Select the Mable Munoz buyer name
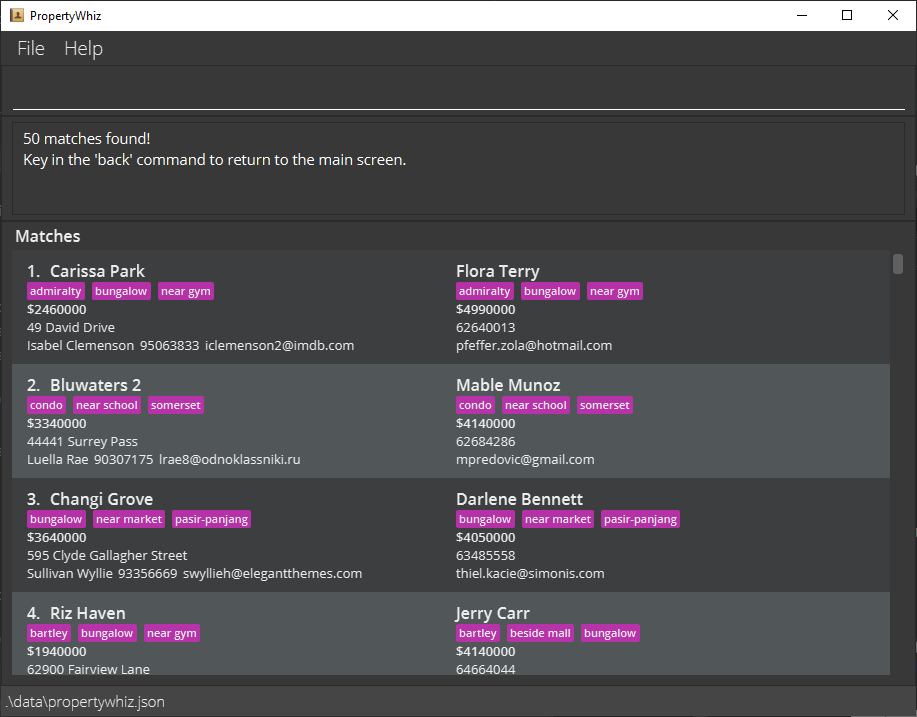The width and height of the screenshot is (917, 717). (x=508, y=385)
